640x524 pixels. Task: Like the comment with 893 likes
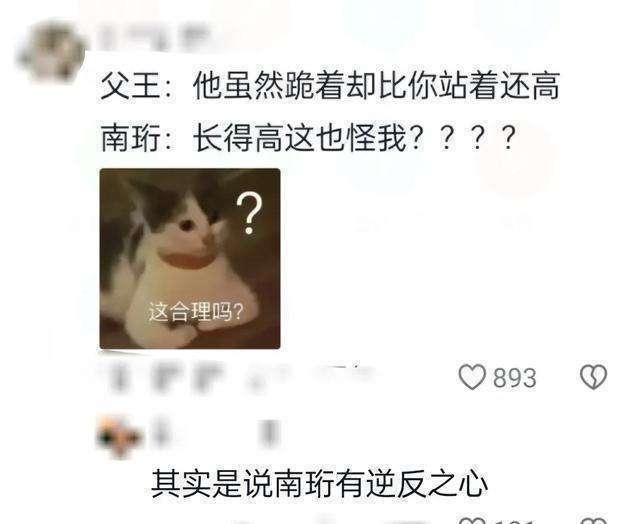pos(472,377)
